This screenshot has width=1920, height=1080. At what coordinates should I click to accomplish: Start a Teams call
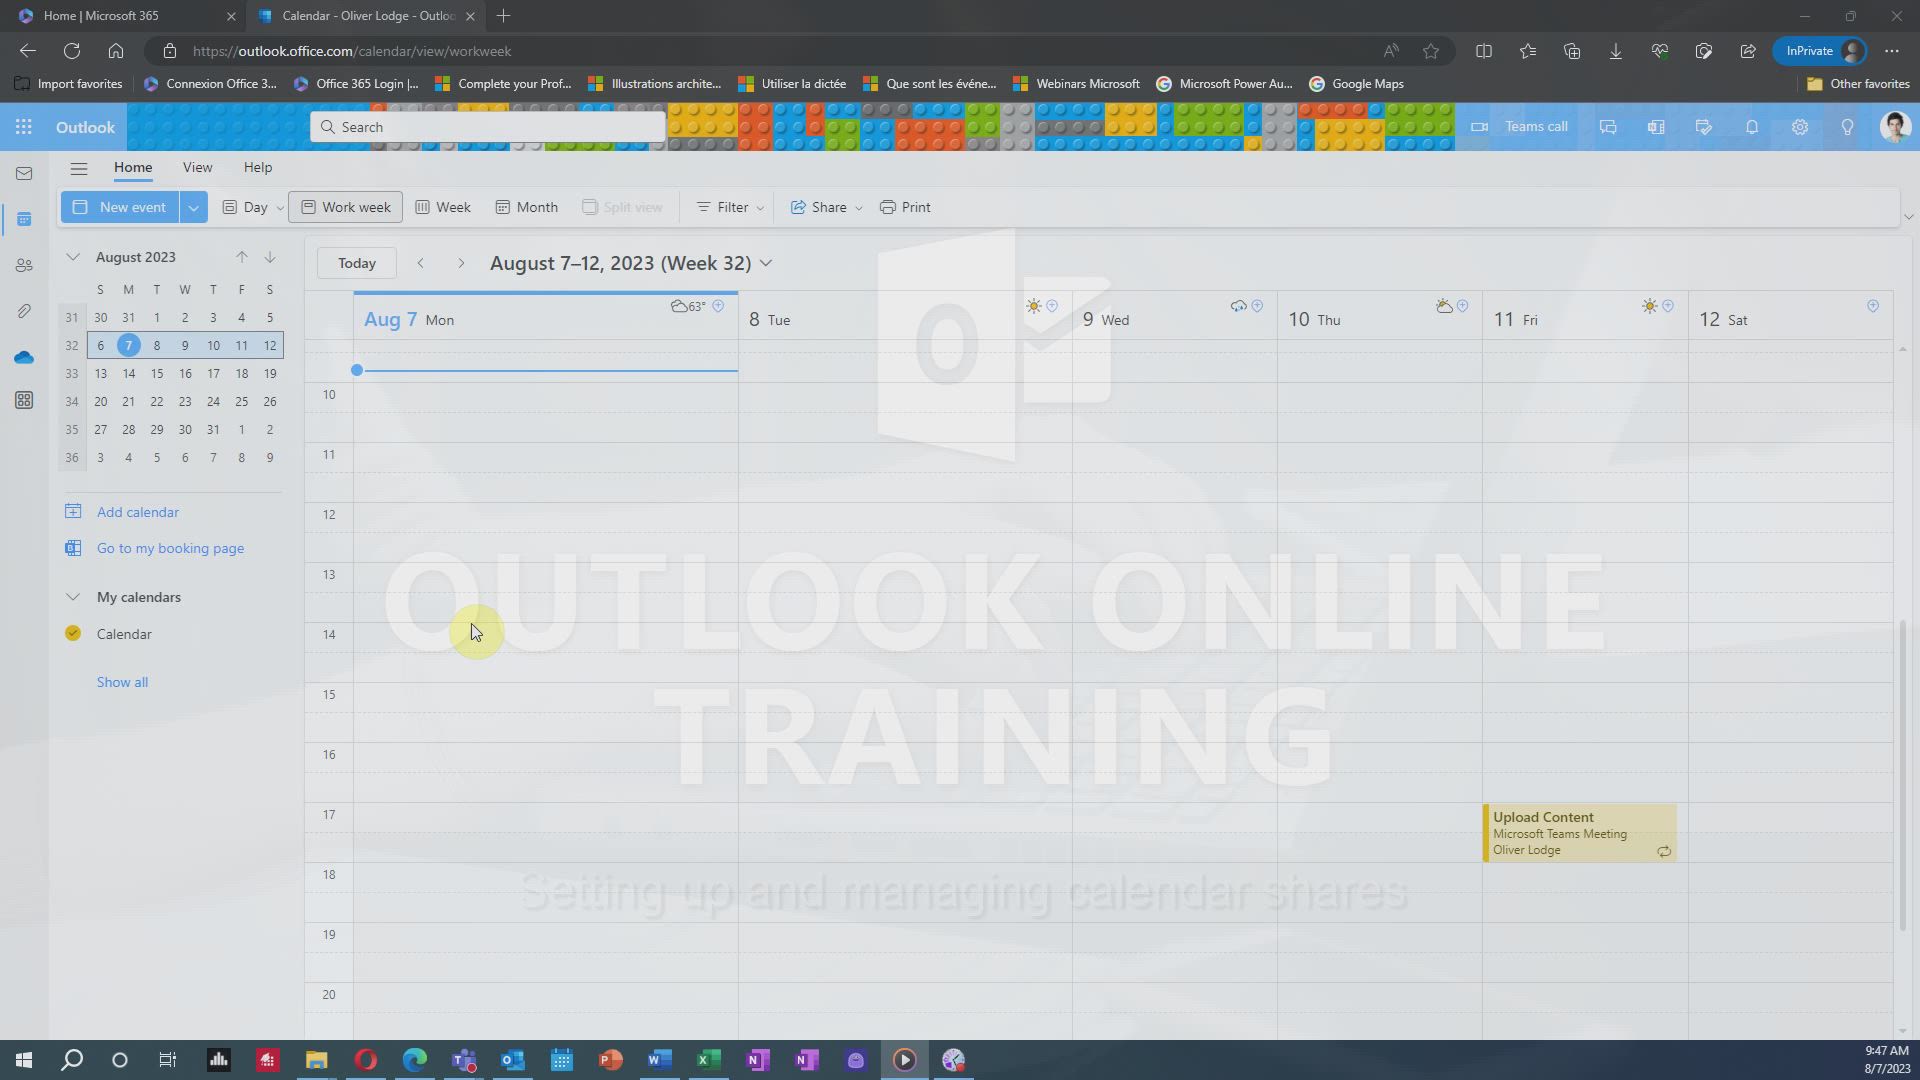(1520, 127)
